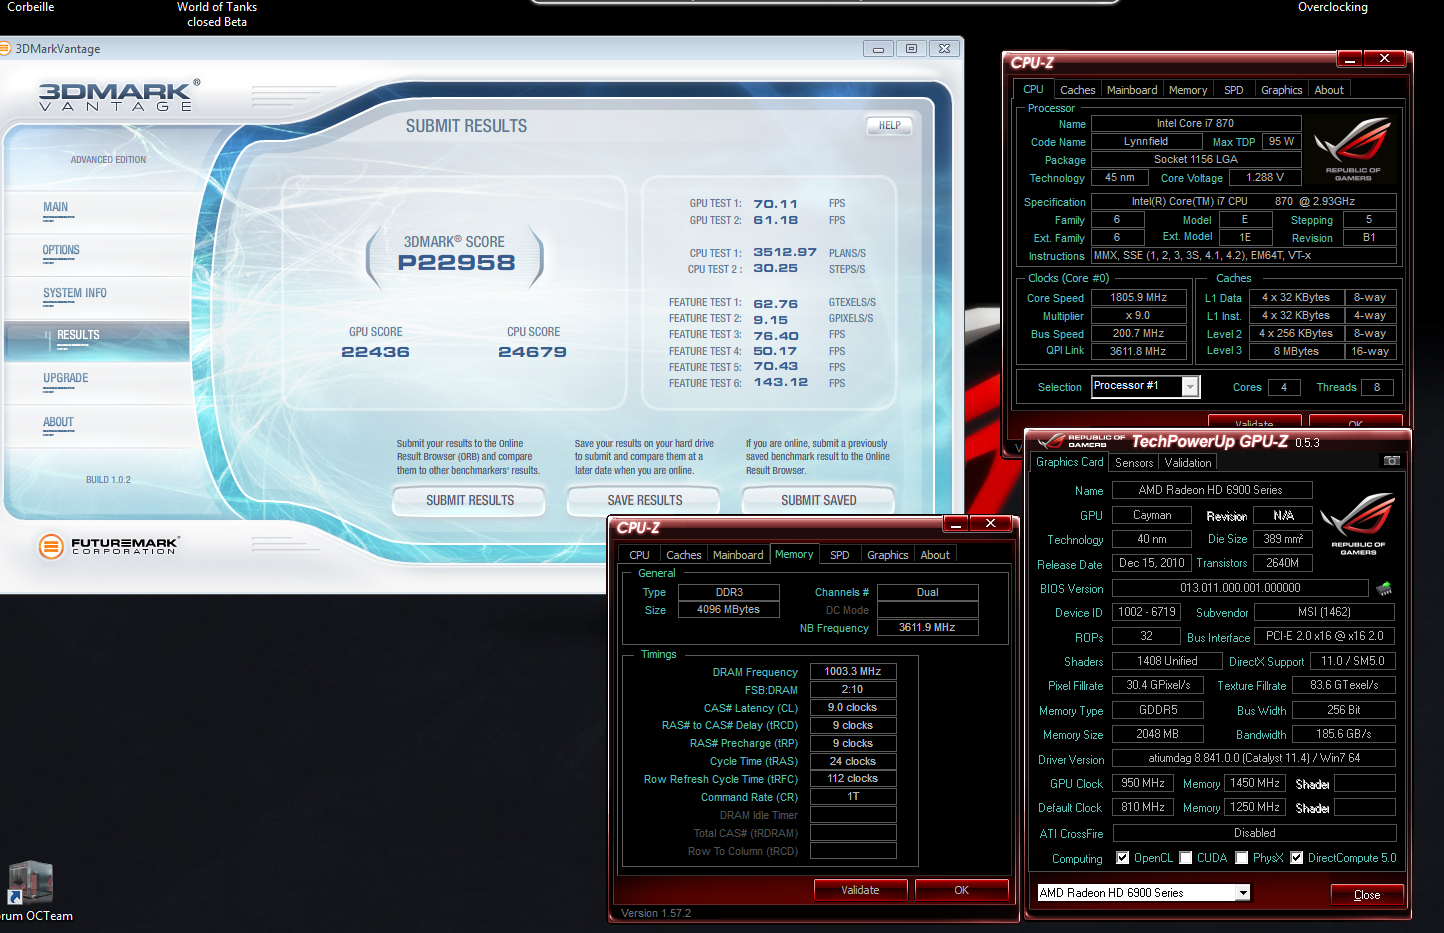Click the CPU TEST 1 value 3512.97
The width and height of the screenshot is (1444, 933).
pyautogui.click(x=785, y=253)
